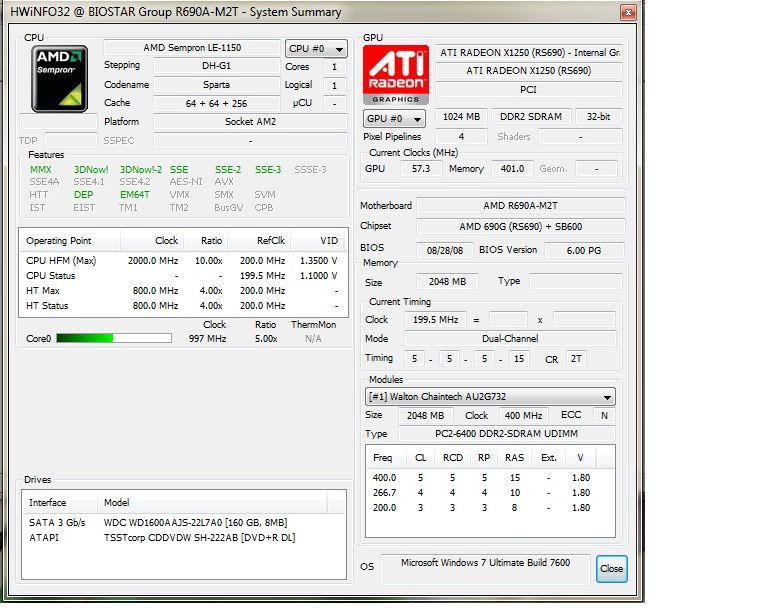The height and width of the screenshot is (614, 768).
Task: Click the AMD R690A-M2T motherboard field
Action: [x=521, y=206]
